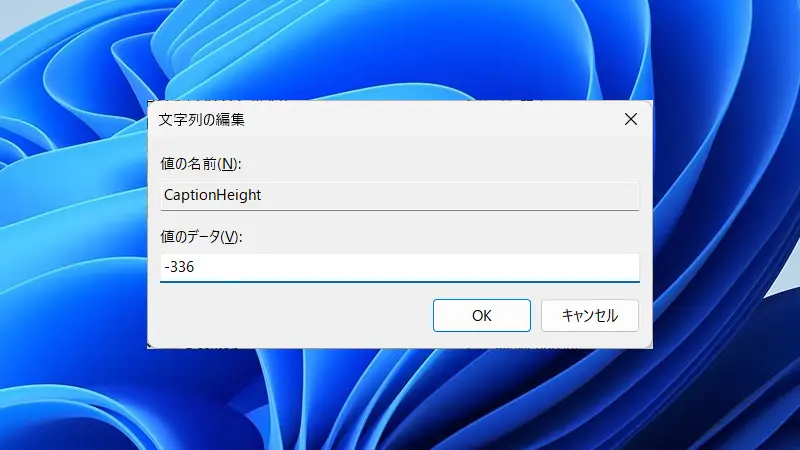Click the 文字列の編集 dialog title text
800x450 pixels.
(x=202, y=119)
